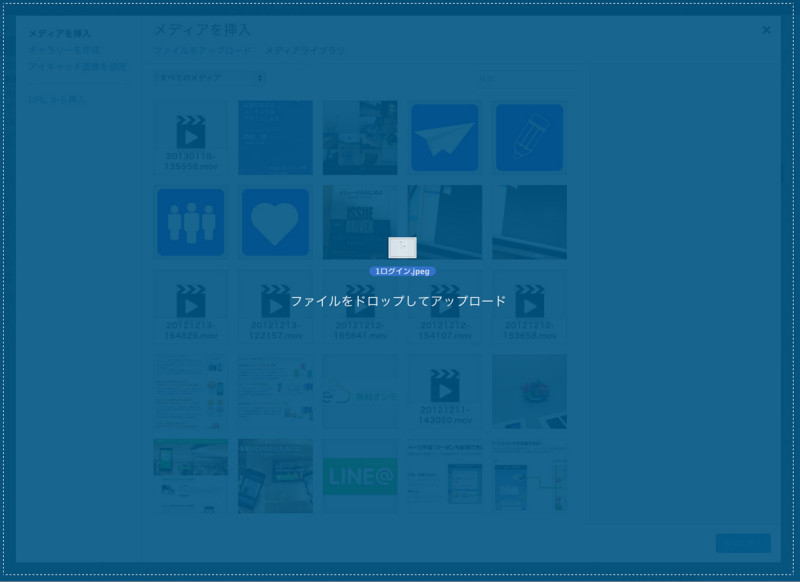The height and width of the screenshot is (582, 800).
Task: Choose the ISSUE DRIVEN image thumbnail
Action: click(x=360, y=222)
